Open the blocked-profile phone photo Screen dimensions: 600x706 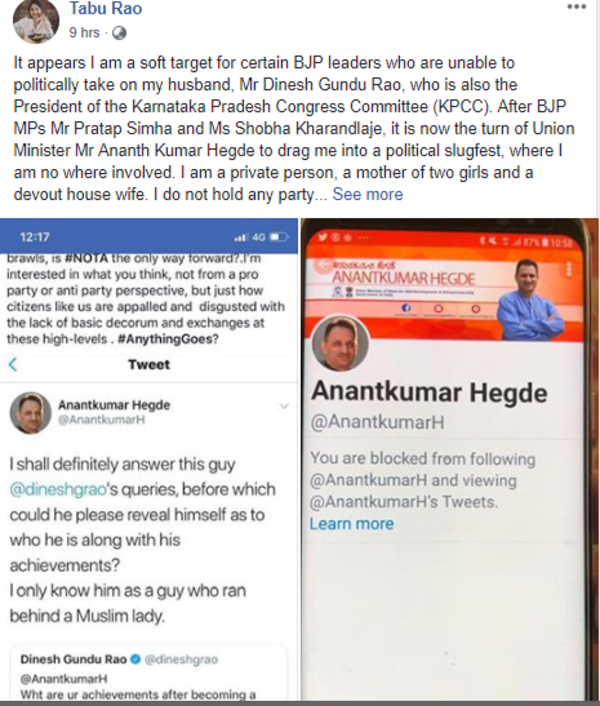pyautogui.click(x=450, y=460)
